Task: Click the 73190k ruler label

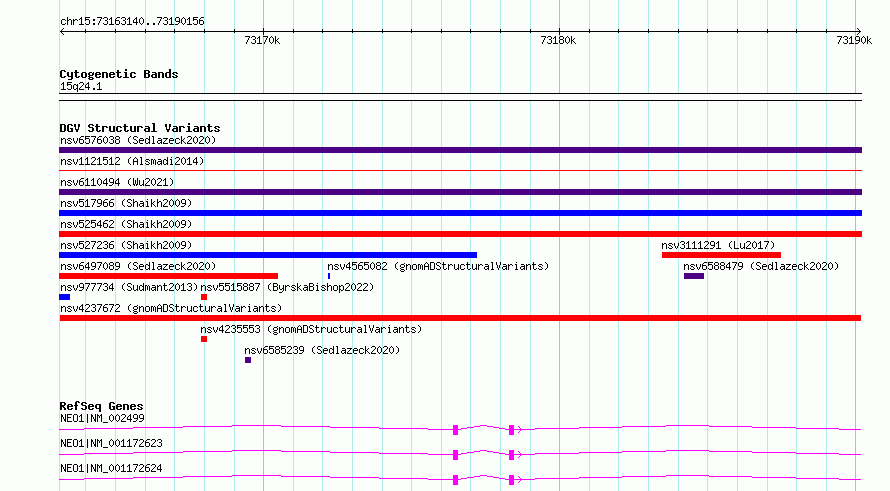Action: 854,40
